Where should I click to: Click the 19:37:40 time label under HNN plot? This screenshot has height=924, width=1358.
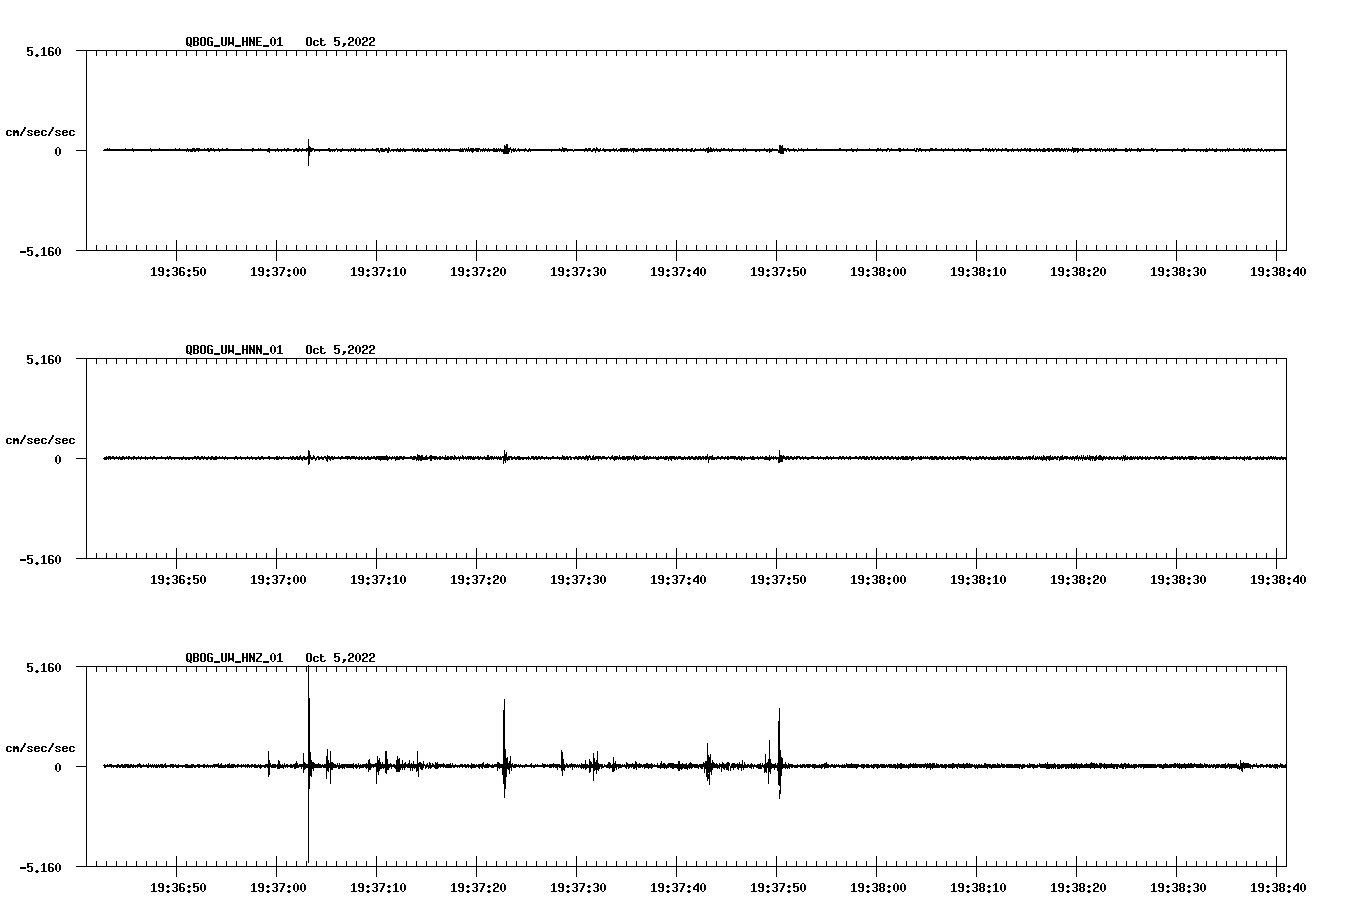point(678,580)
